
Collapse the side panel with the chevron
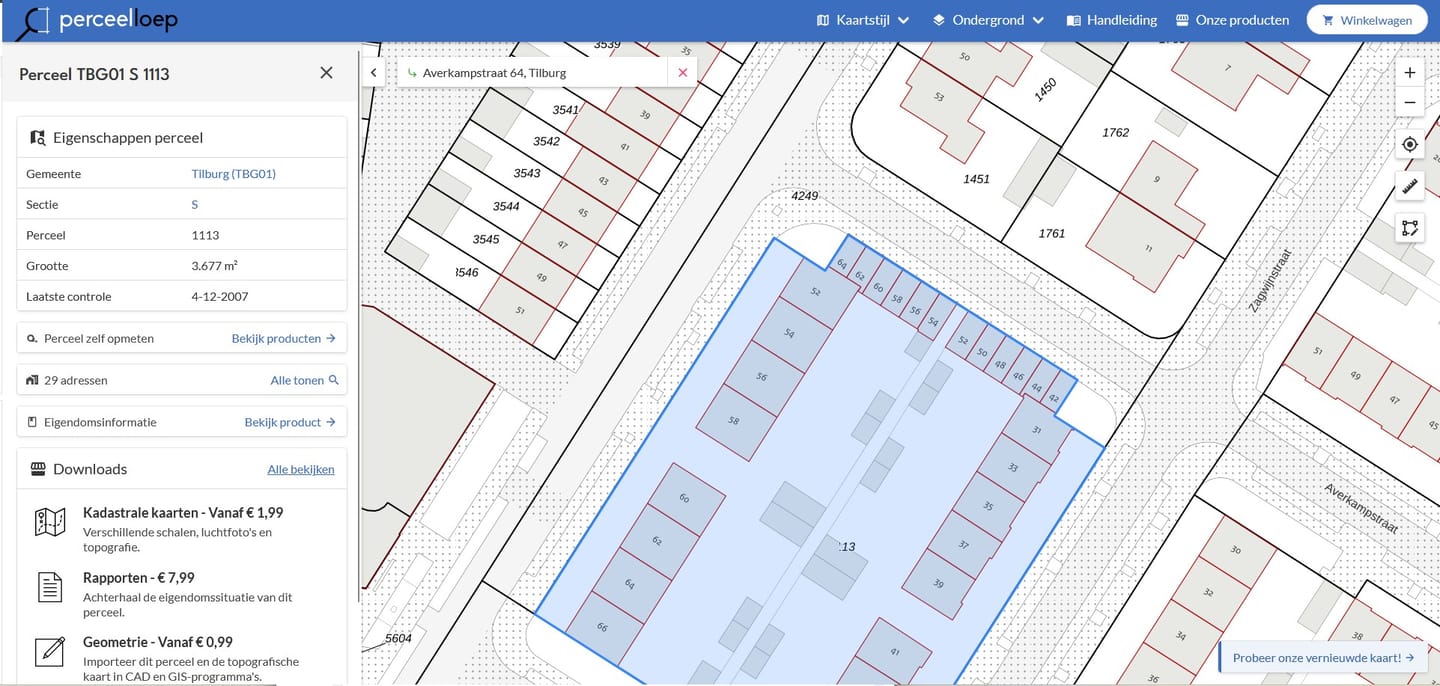pos(373,73)
